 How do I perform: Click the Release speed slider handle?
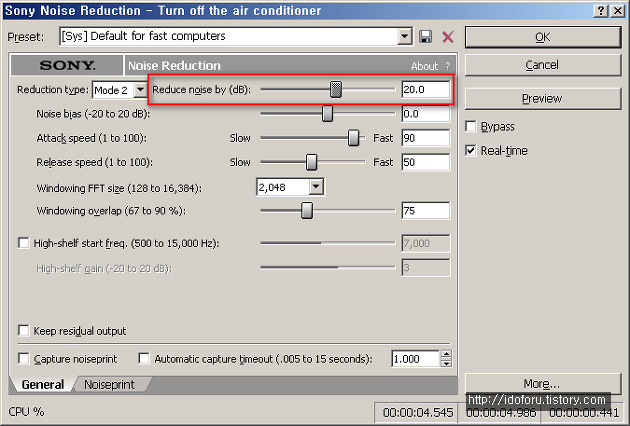(x=311, y=162)
